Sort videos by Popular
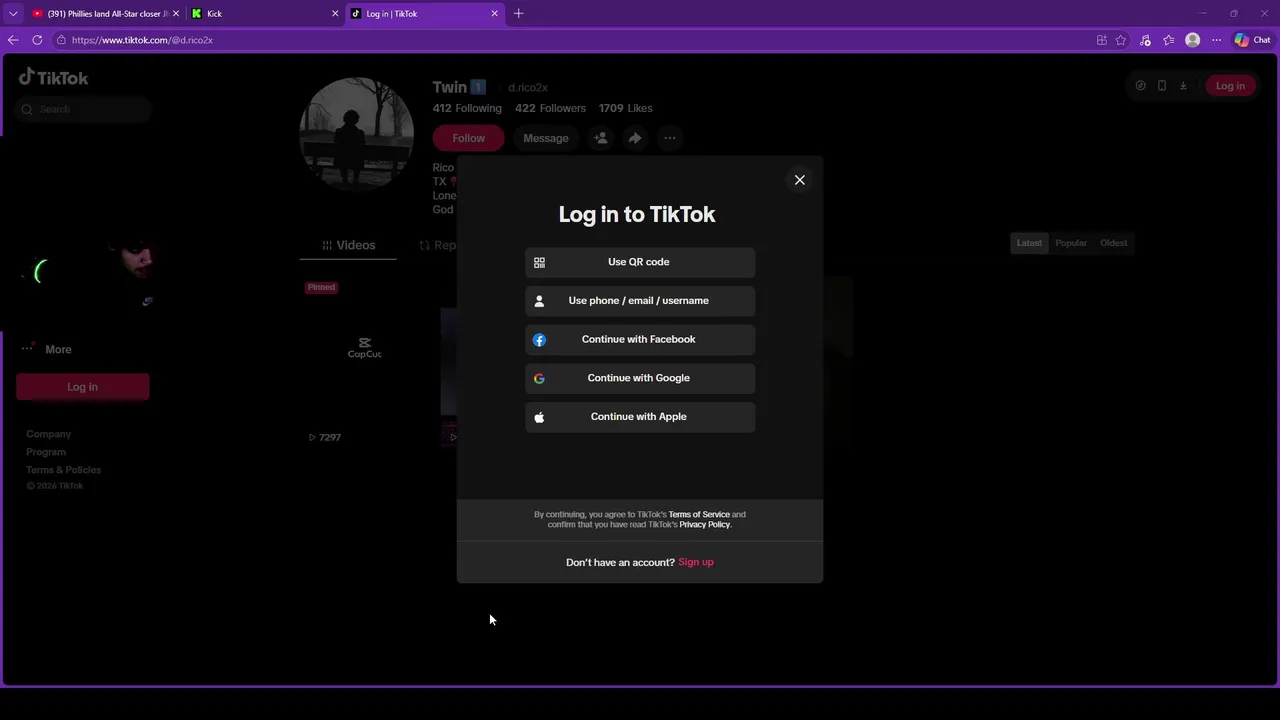The height and width of the screenshot is (720, 1280). click(1071, 243)
